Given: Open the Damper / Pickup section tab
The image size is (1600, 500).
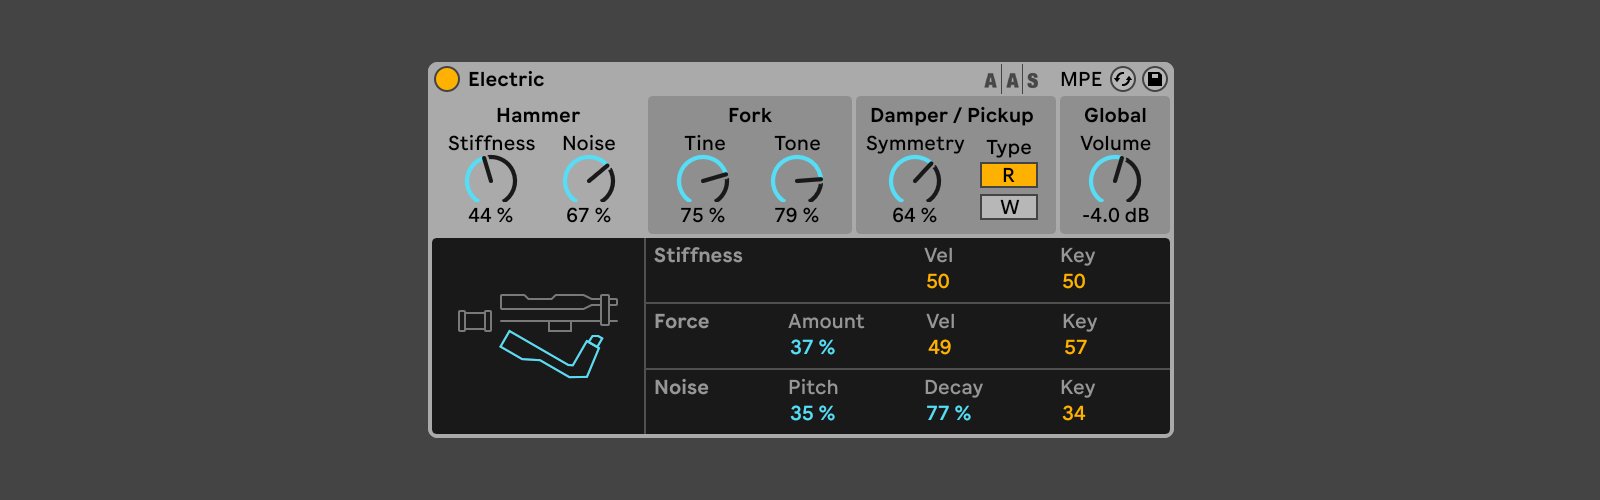Looking at the screenshot, I should tap(951, 115).
